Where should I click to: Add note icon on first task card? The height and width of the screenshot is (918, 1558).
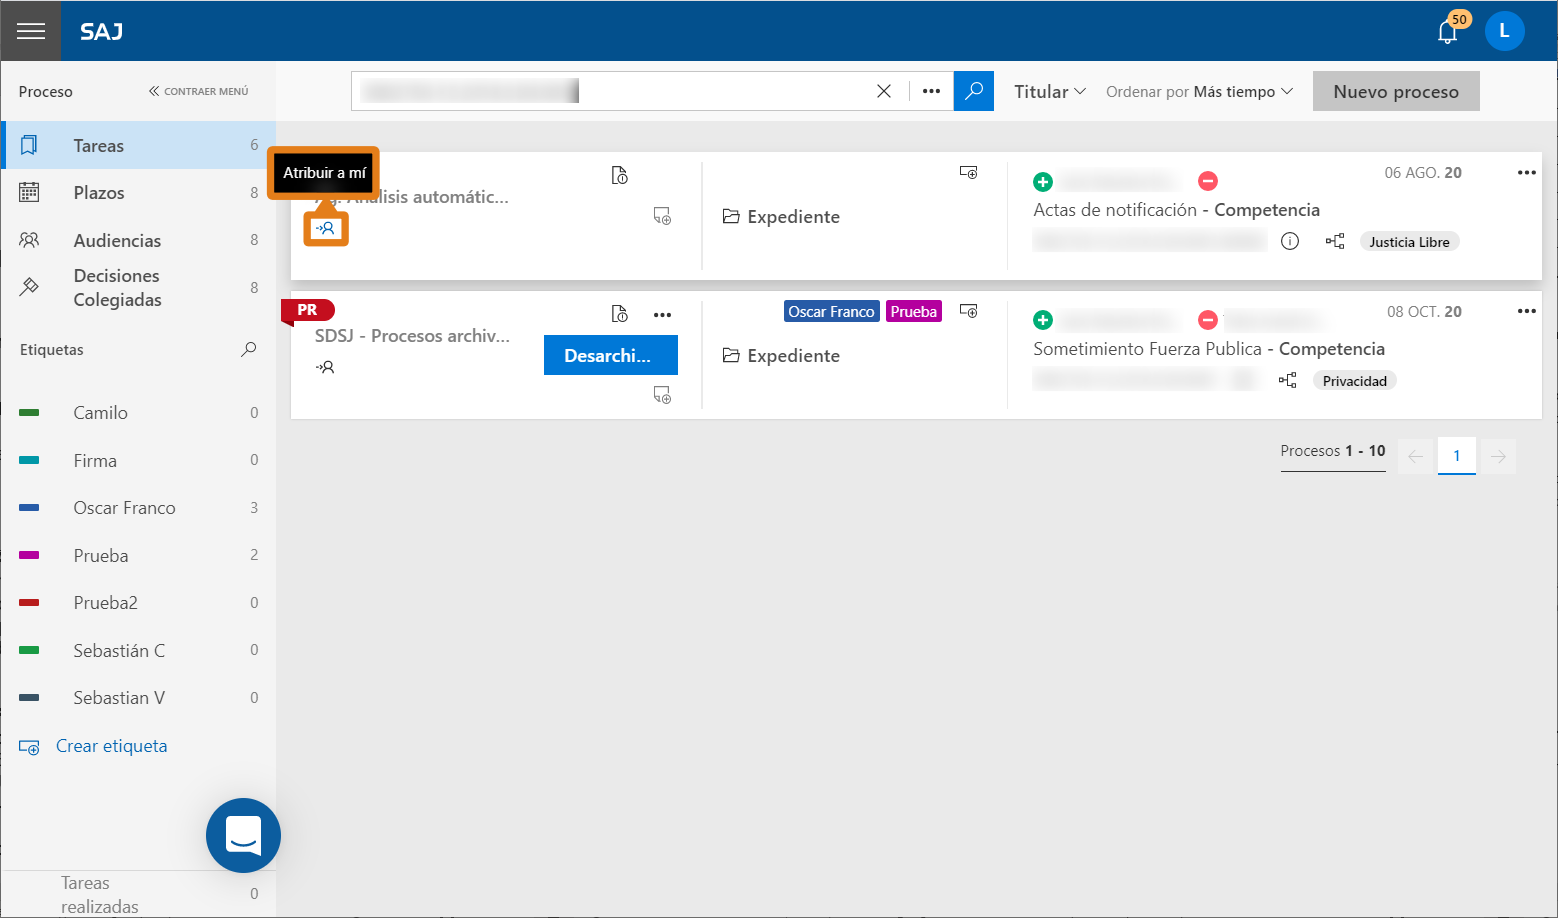(662, 216)
